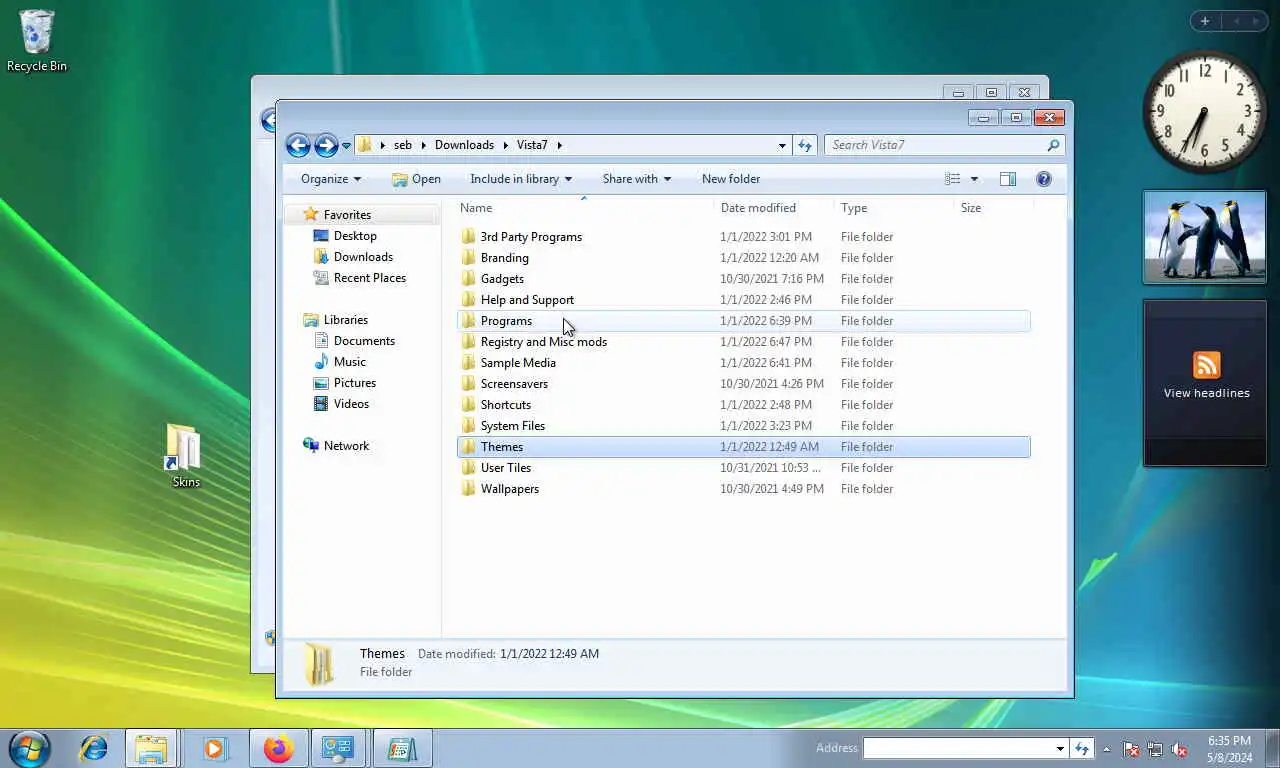Open the Documents library
Viewport: 1280px width, 768px height.
(364, 341)
